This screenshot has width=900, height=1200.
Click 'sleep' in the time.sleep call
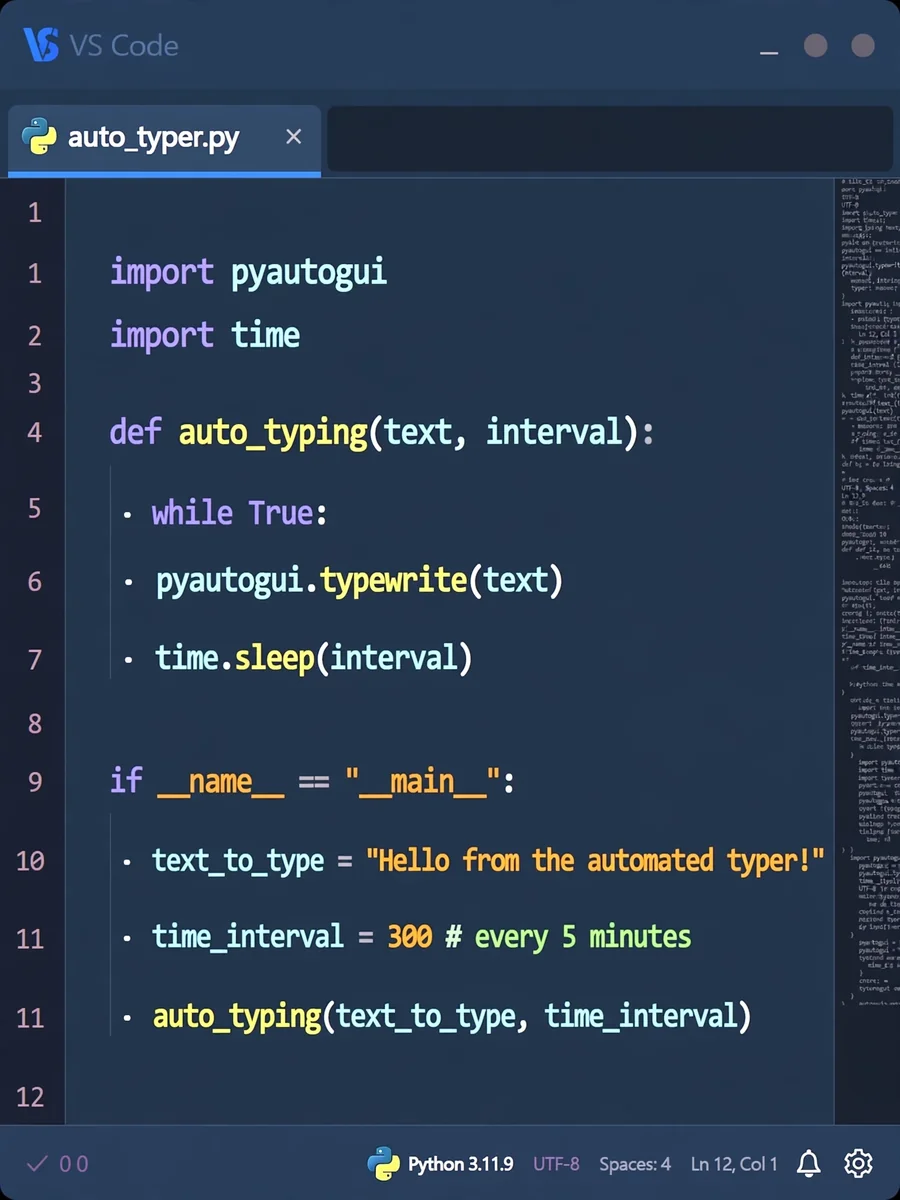pos(274,659)
